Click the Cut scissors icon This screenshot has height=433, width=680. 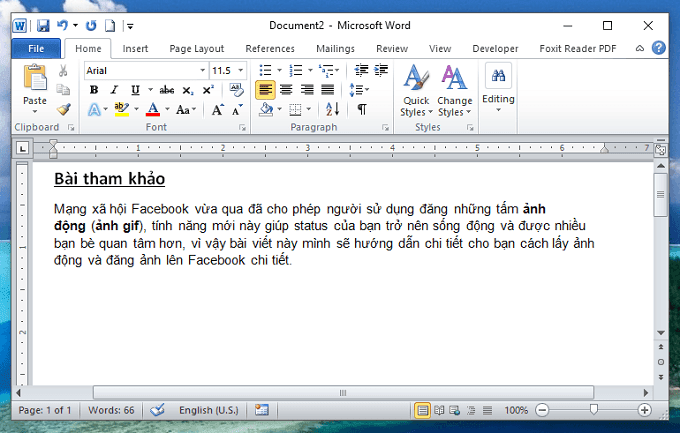point(63,70)
